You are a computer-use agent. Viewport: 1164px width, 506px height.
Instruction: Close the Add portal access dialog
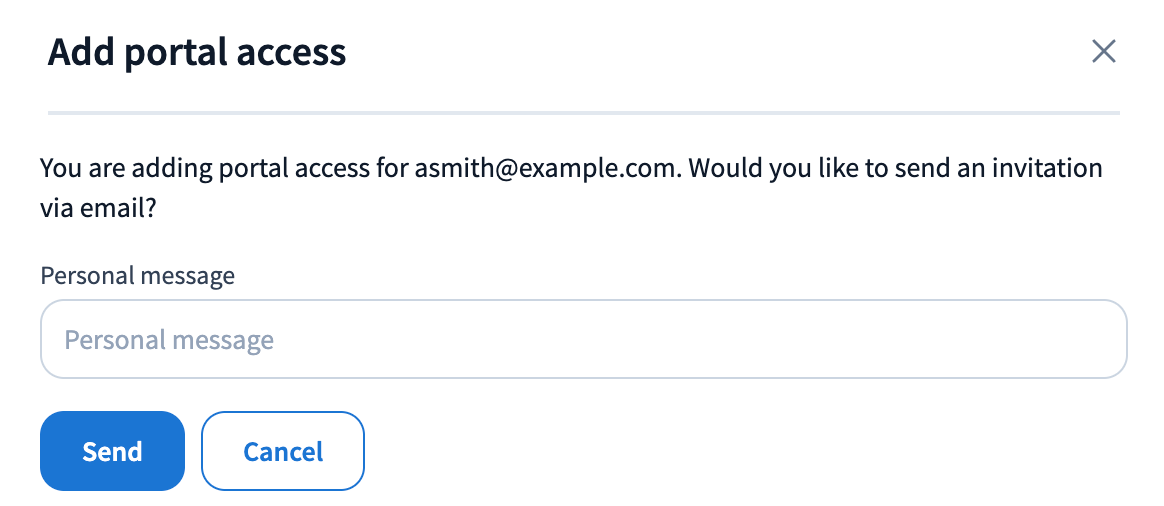click(1103, 51)
